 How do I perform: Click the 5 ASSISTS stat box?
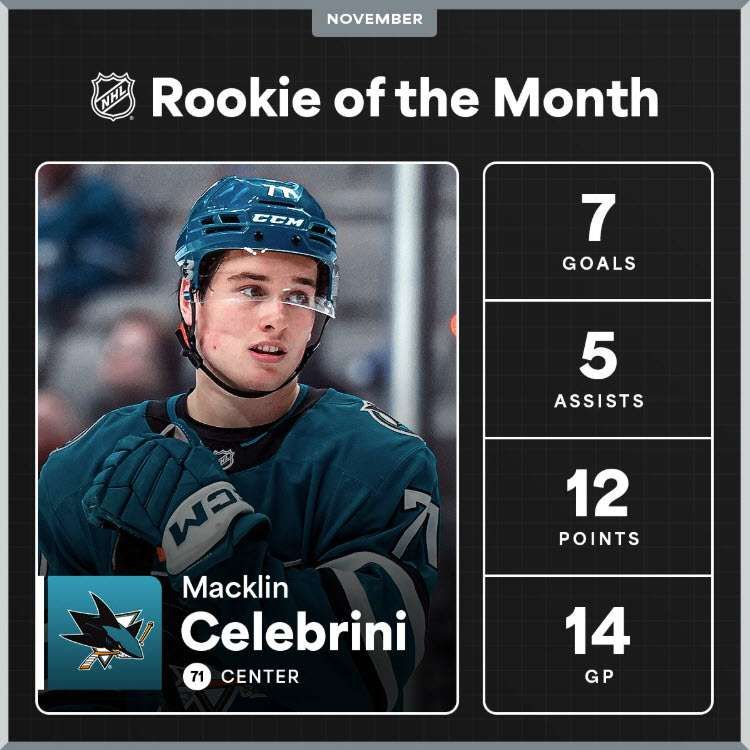coord(598,369)
